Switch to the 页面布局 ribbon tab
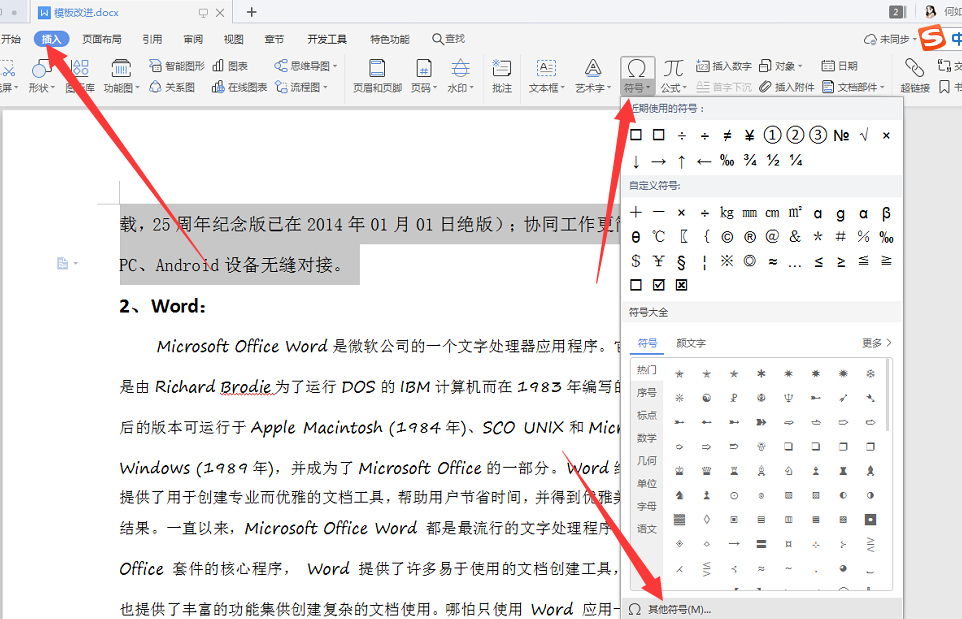 point(102,39)
